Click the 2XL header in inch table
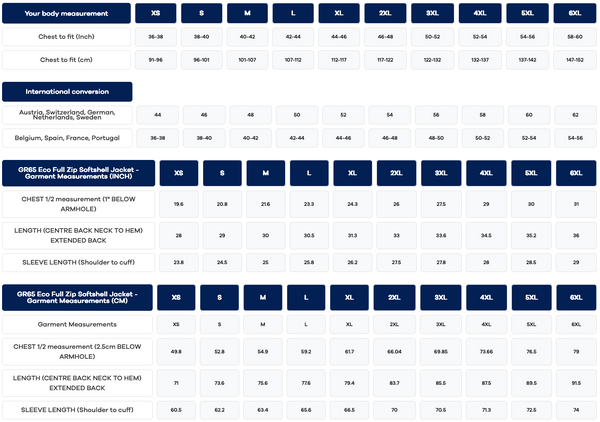 tap(396, 173)
